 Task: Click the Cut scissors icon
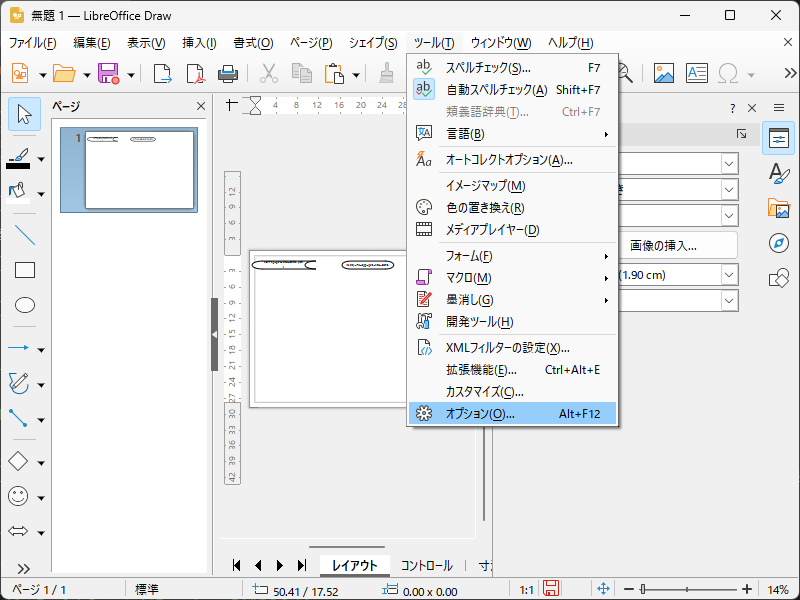click(x=268, y=74)
